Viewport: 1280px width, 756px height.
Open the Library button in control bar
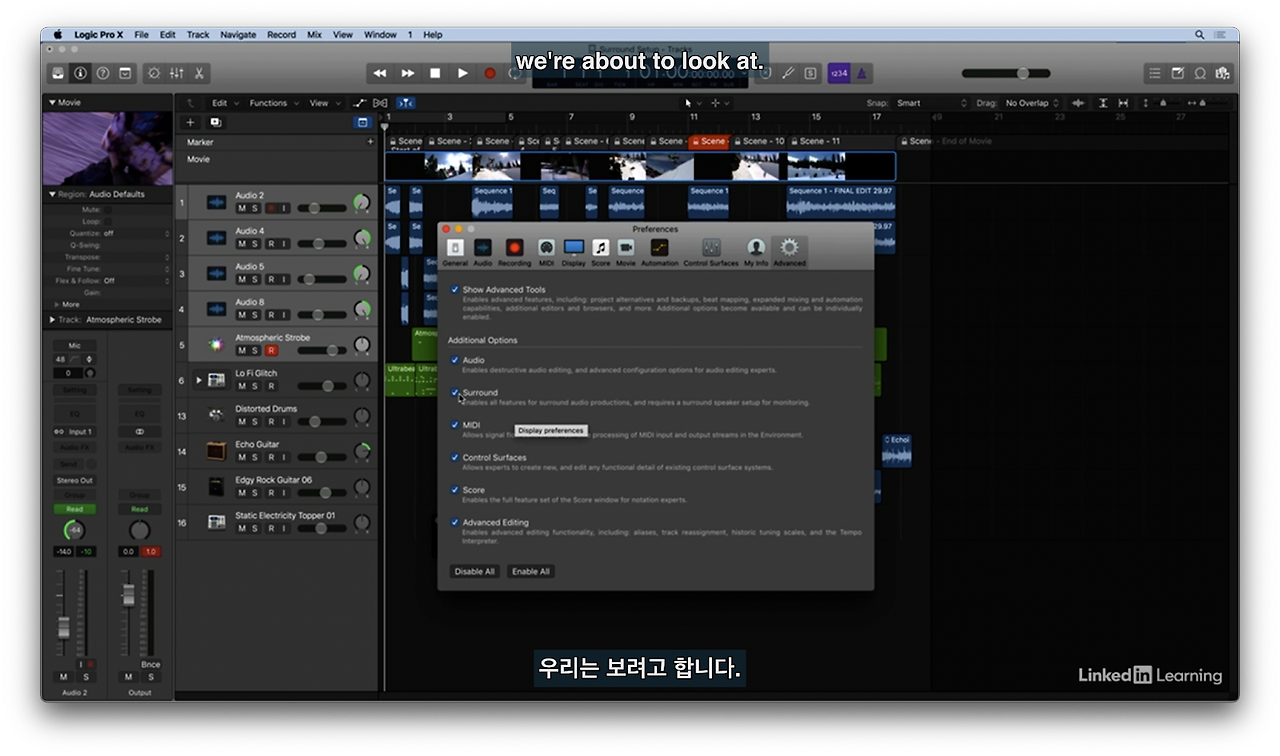[x=58, y=73]
